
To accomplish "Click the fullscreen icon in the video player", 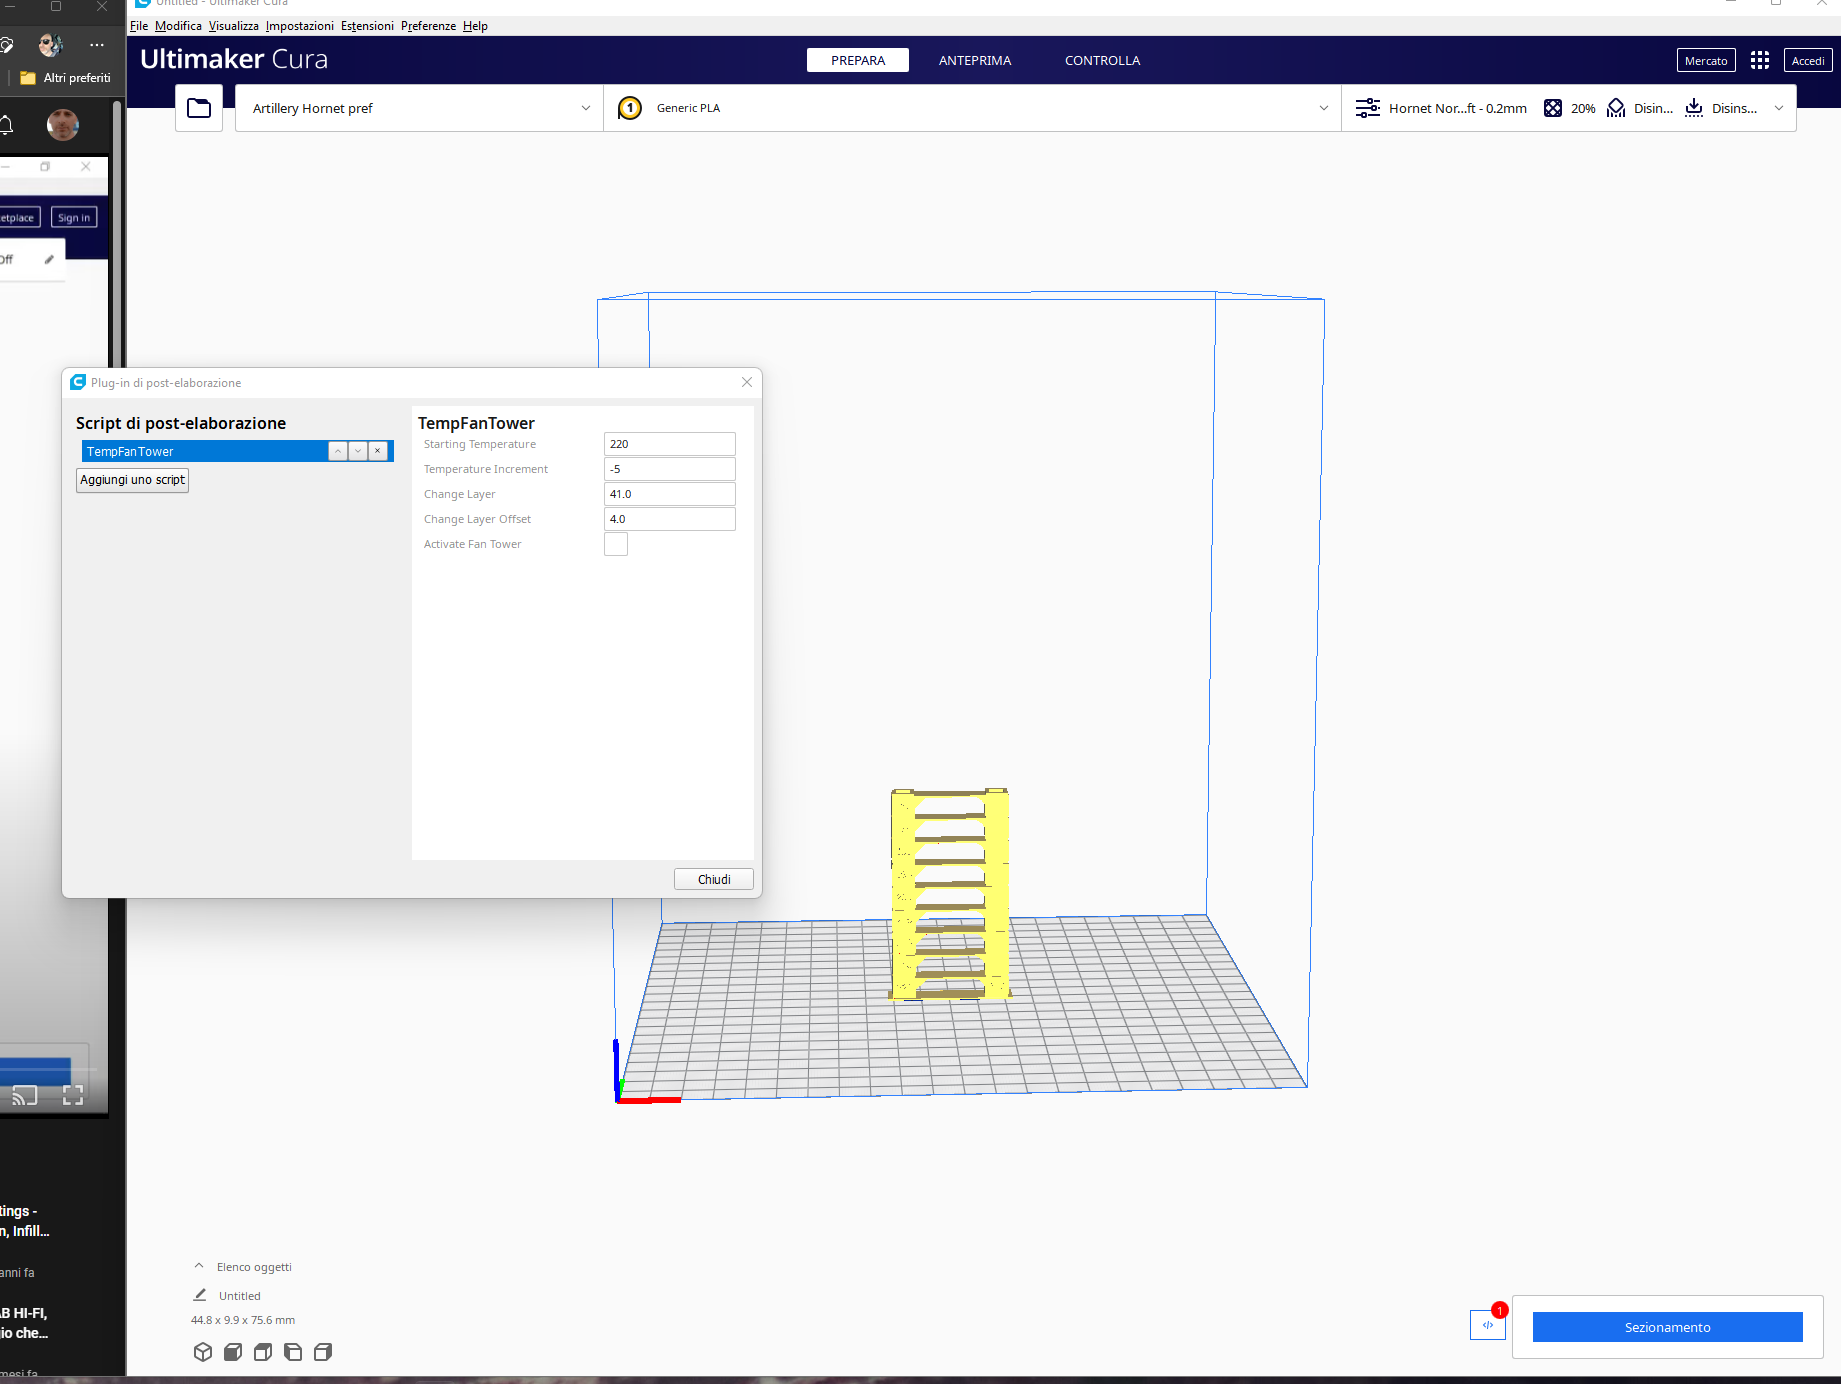I will [73, 1095].
